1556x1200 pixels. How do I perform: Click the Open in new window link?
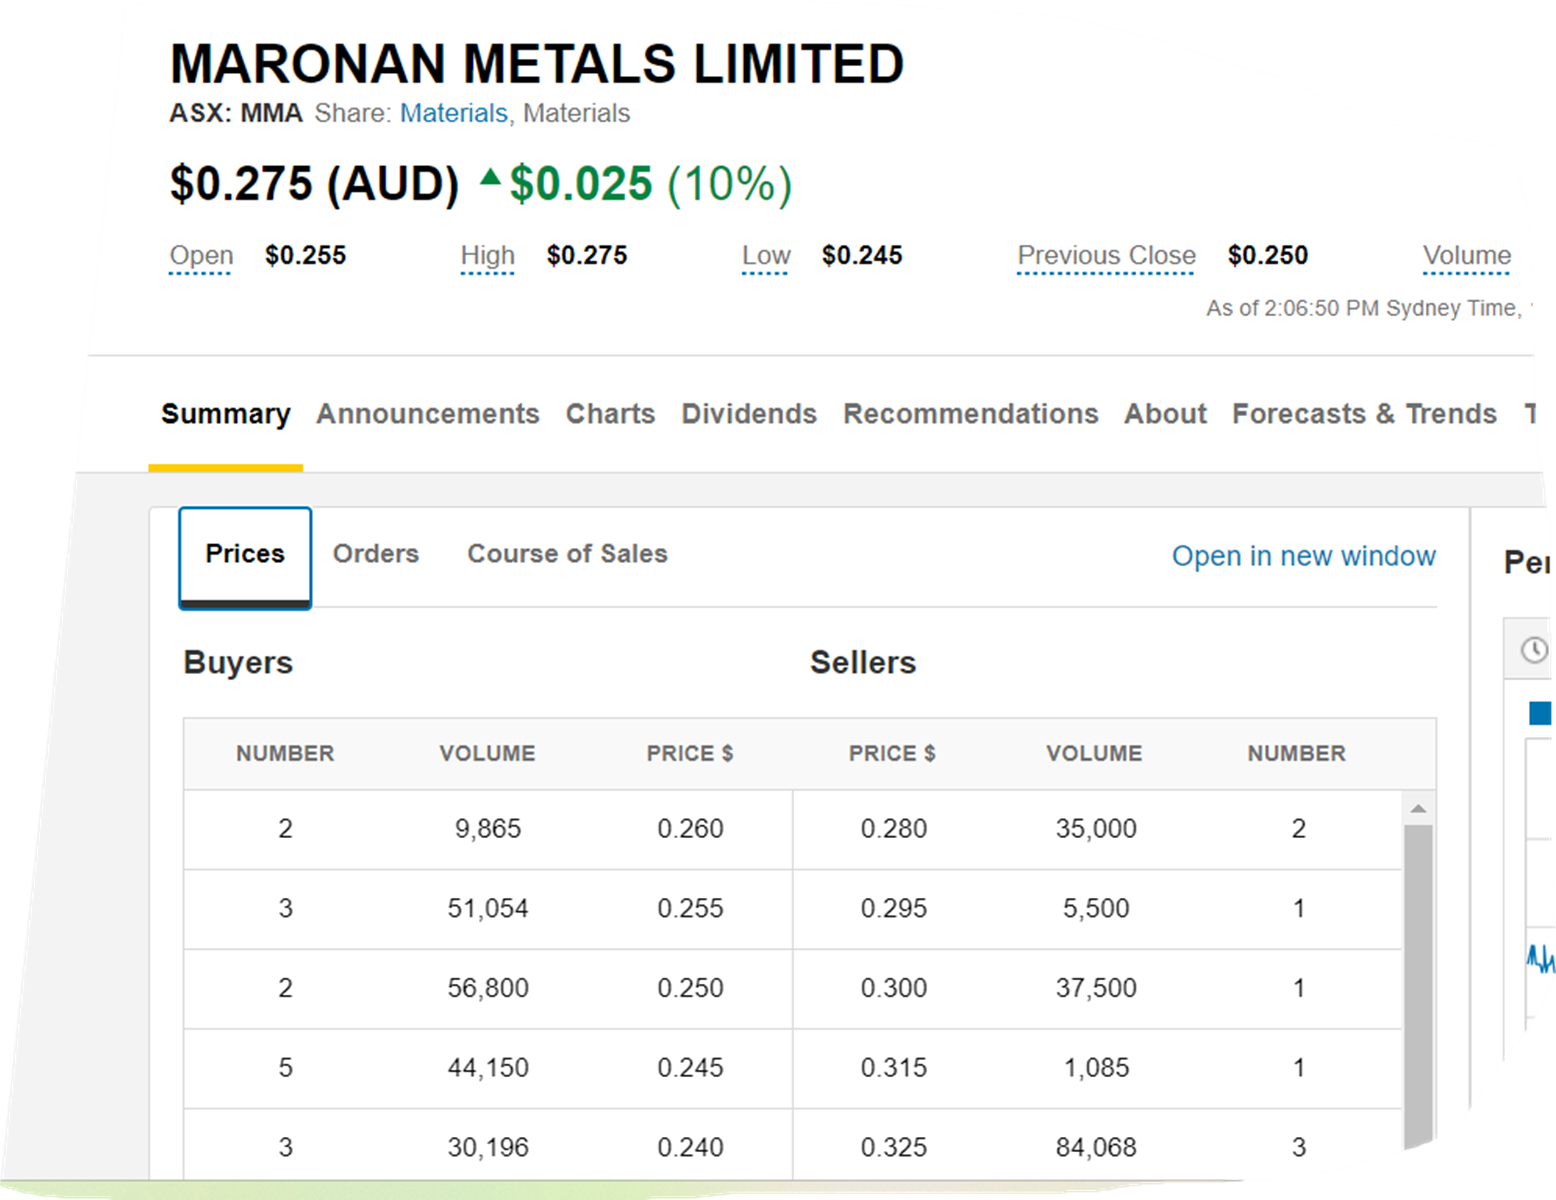(x=1304, y=556)
